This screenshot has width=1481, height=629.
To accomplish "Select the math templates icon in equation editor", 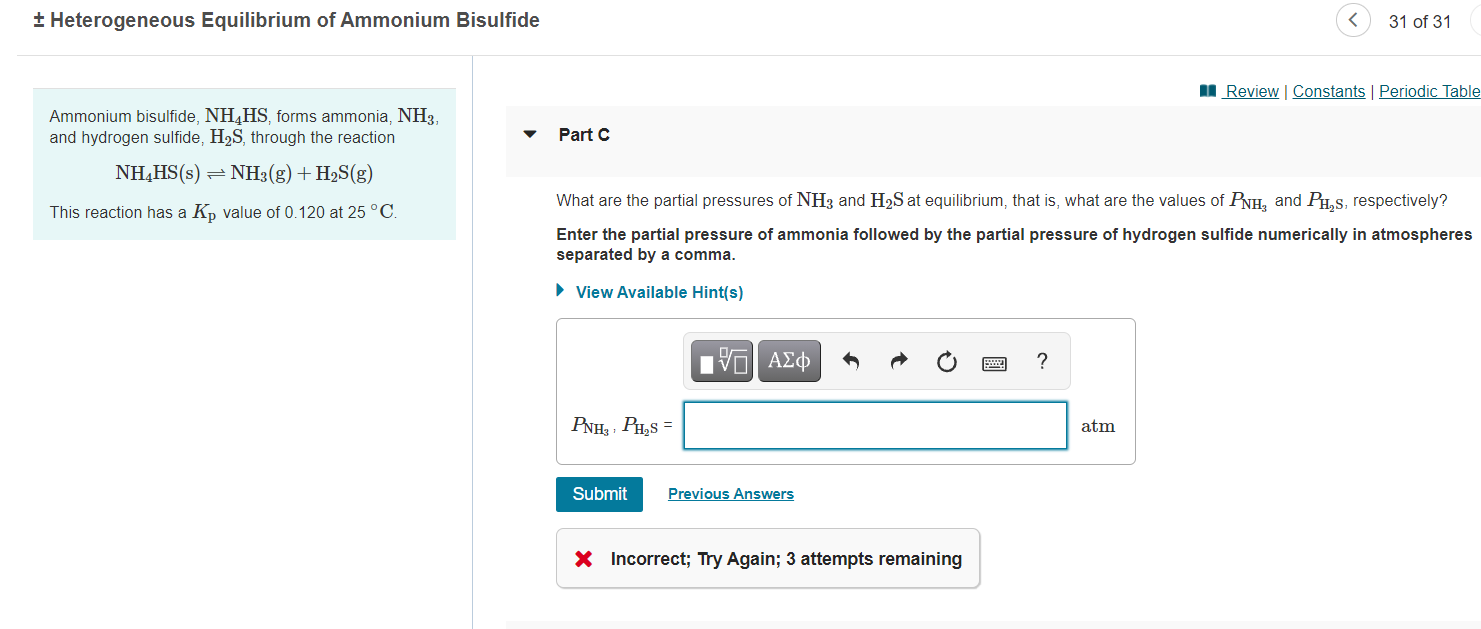I will point(719,361).
